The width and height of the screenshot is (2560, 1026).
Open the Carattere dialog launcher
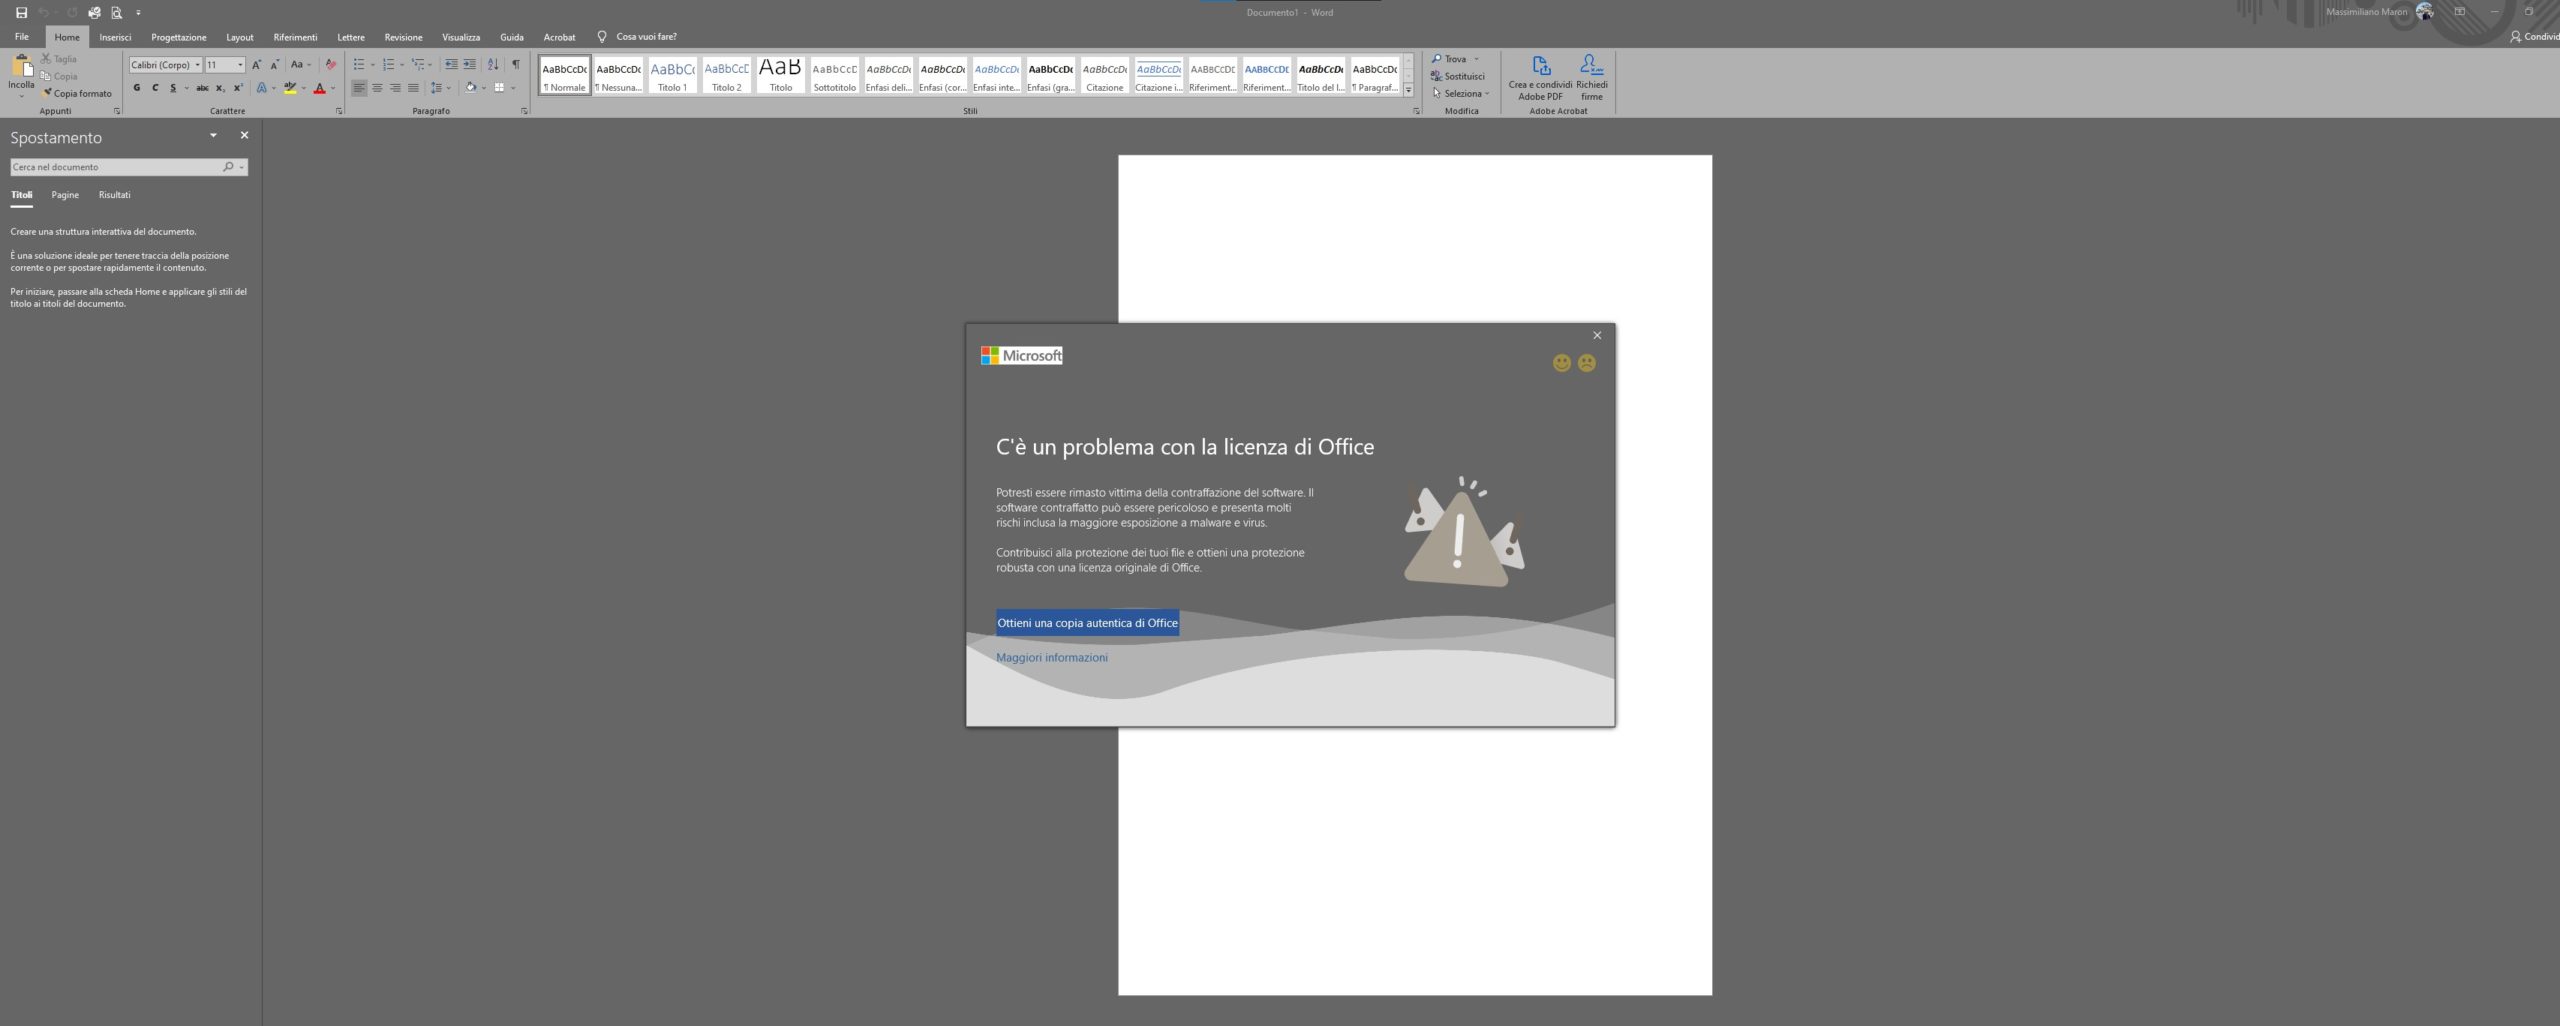pyautogui.click(x=339, y=111)
